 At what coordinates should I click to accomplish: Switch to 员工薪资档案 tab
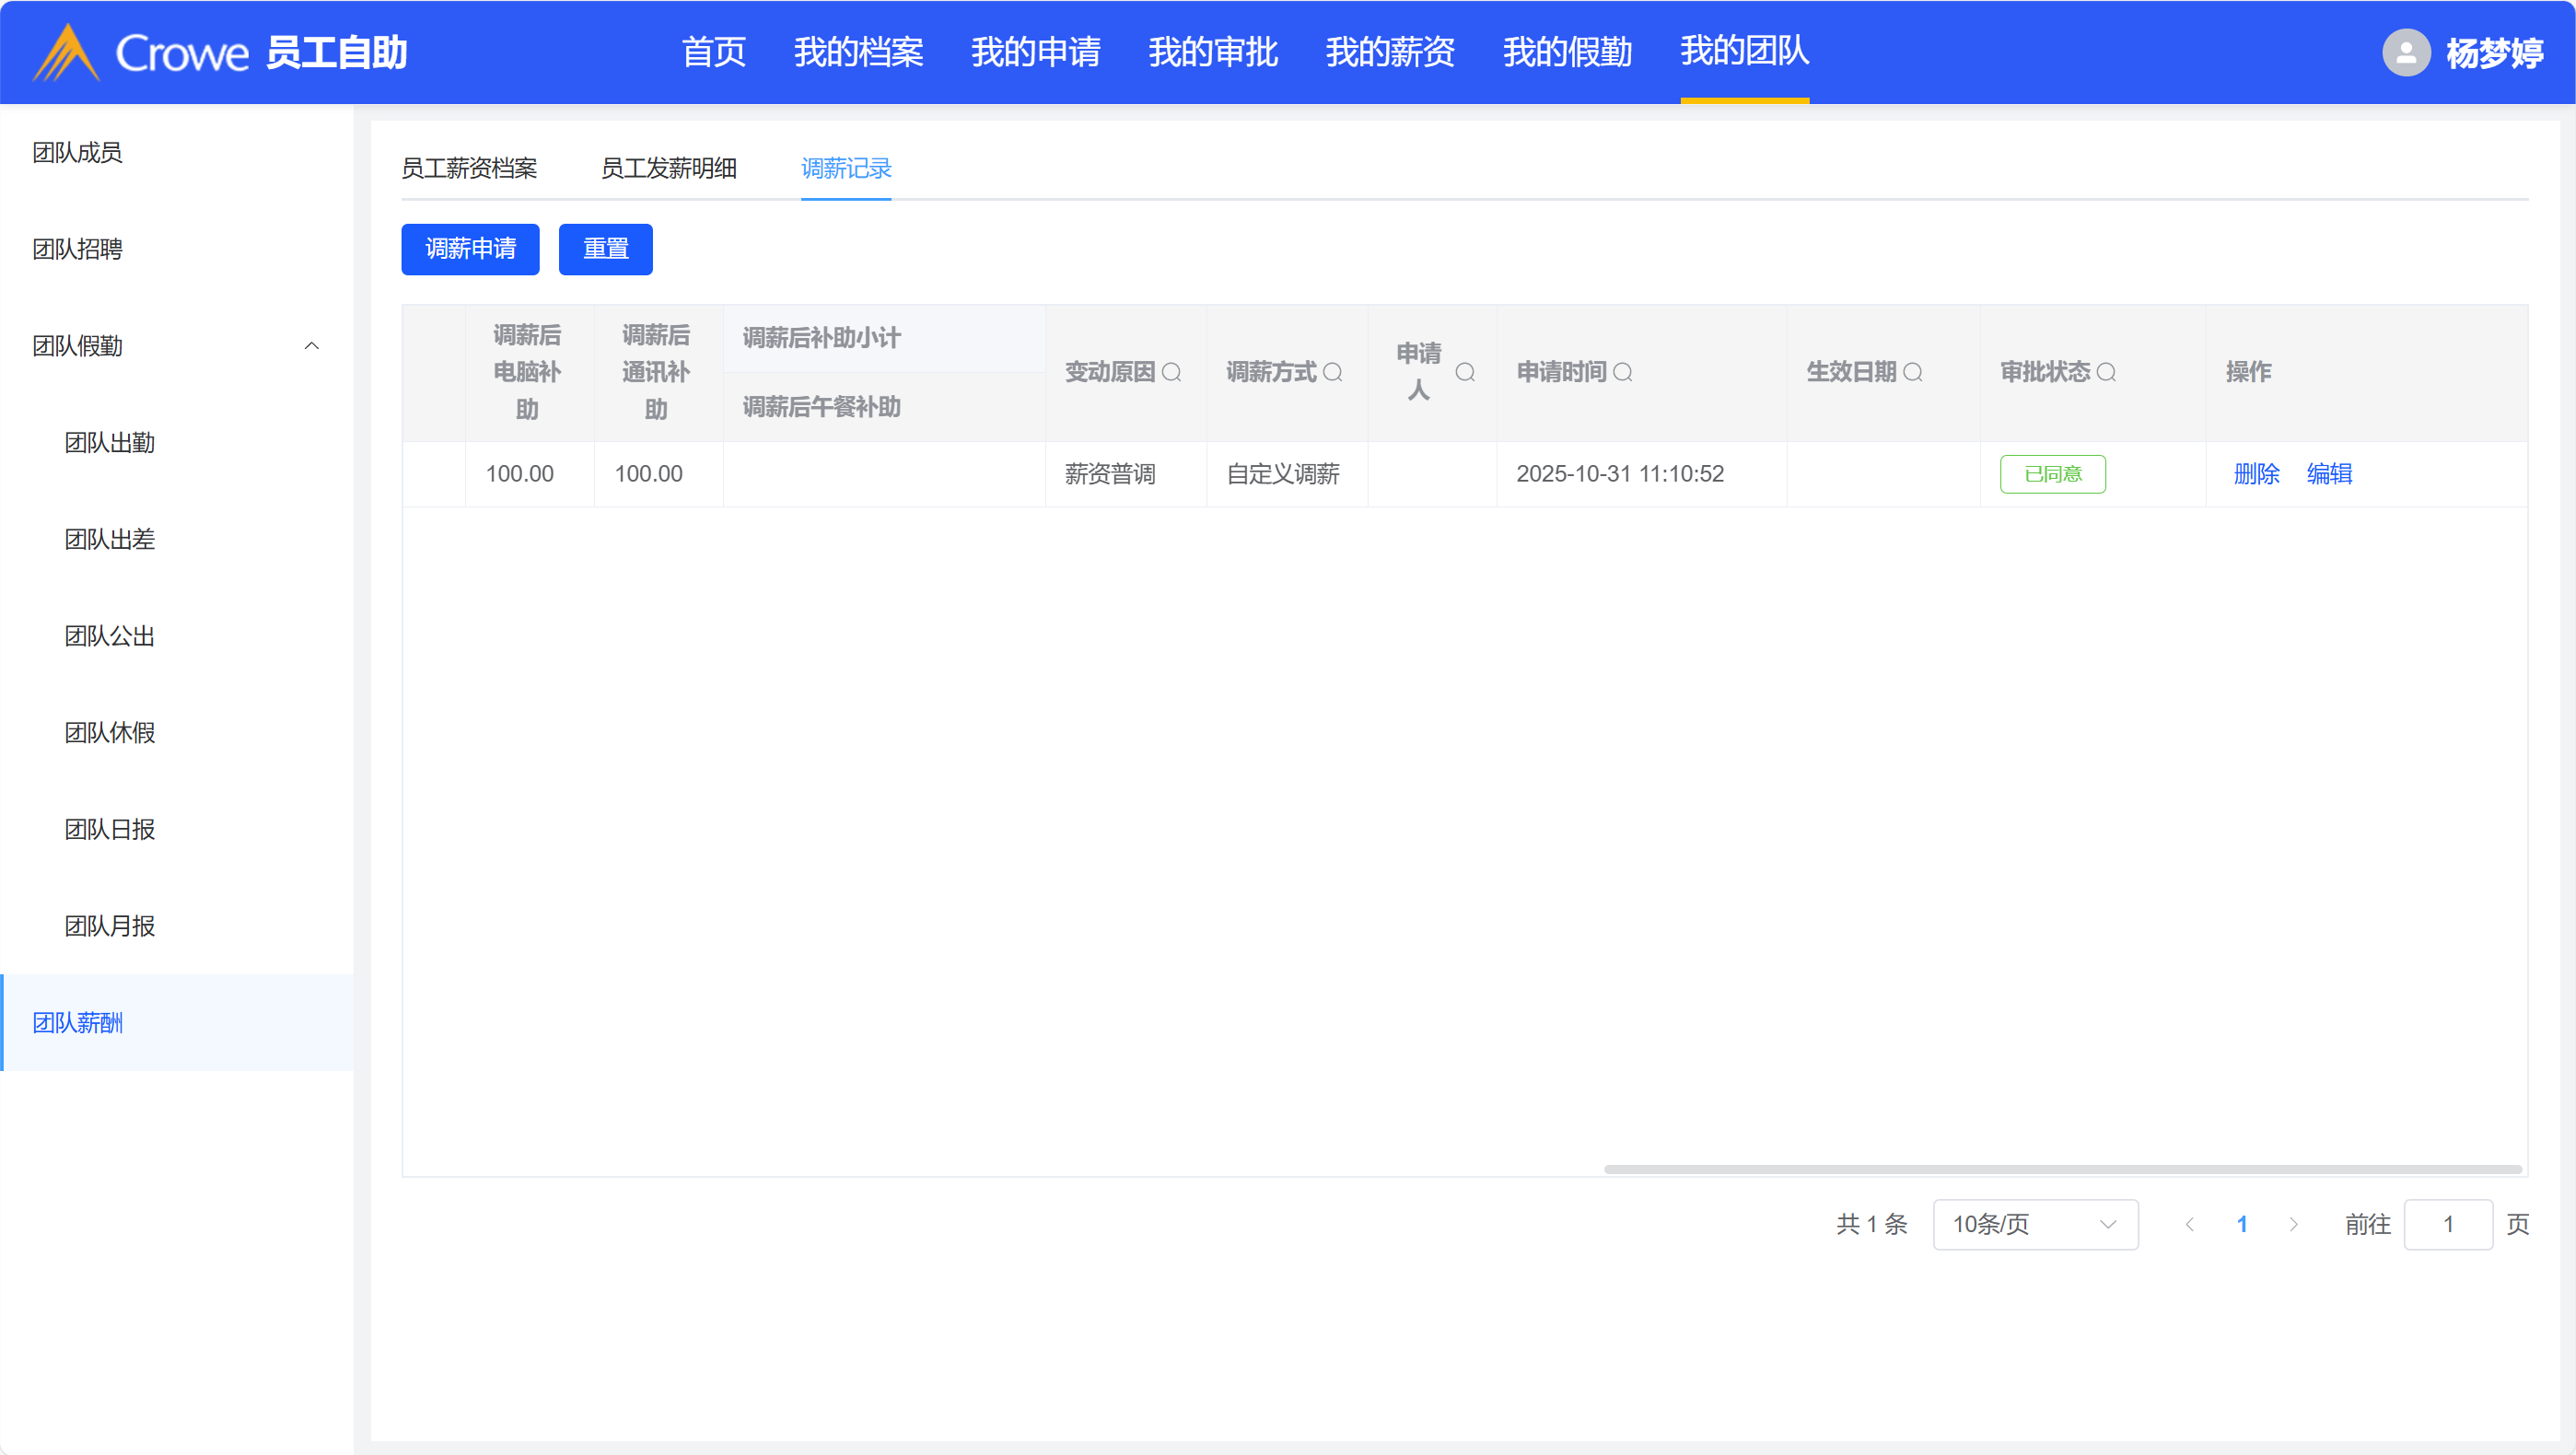[x=469, y=168]
